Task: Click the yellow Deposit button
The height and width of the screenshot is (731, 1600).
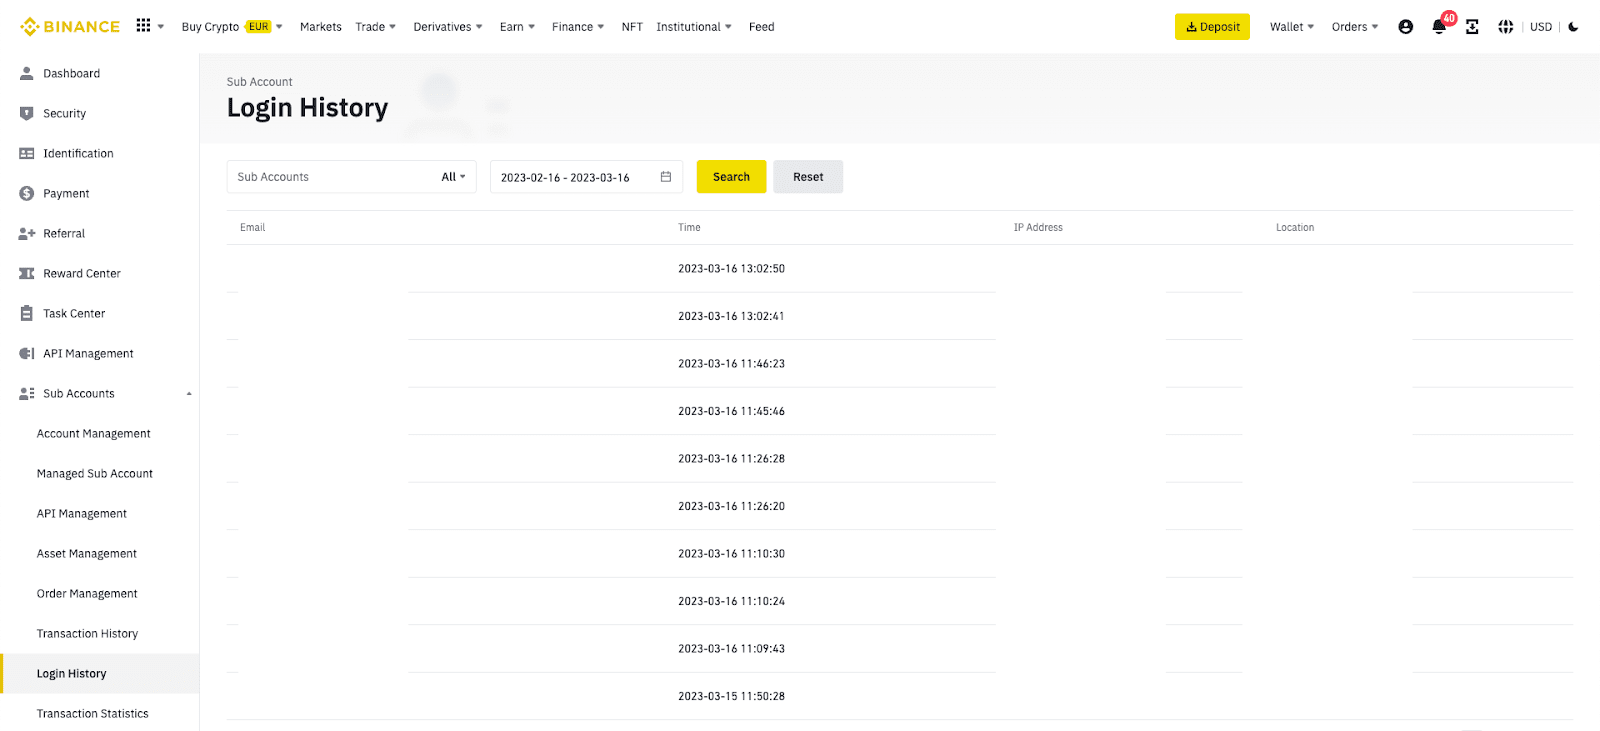Action: 1212,27
